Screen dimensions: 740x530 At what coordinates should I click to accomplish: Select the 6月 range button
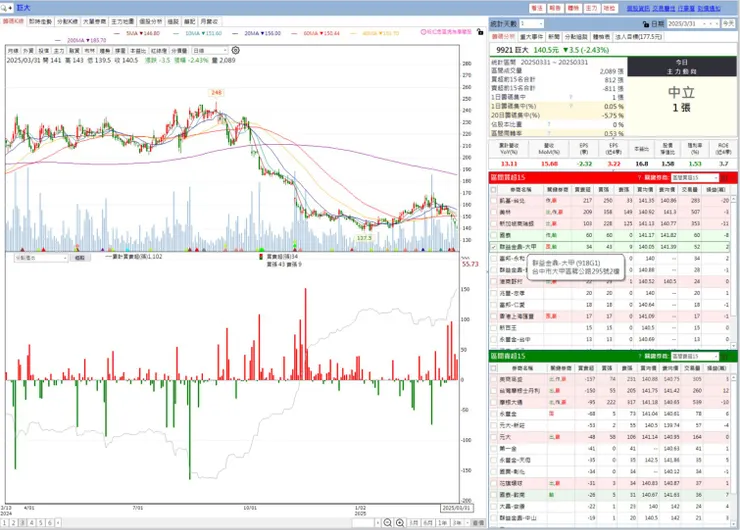pos(428,522)
